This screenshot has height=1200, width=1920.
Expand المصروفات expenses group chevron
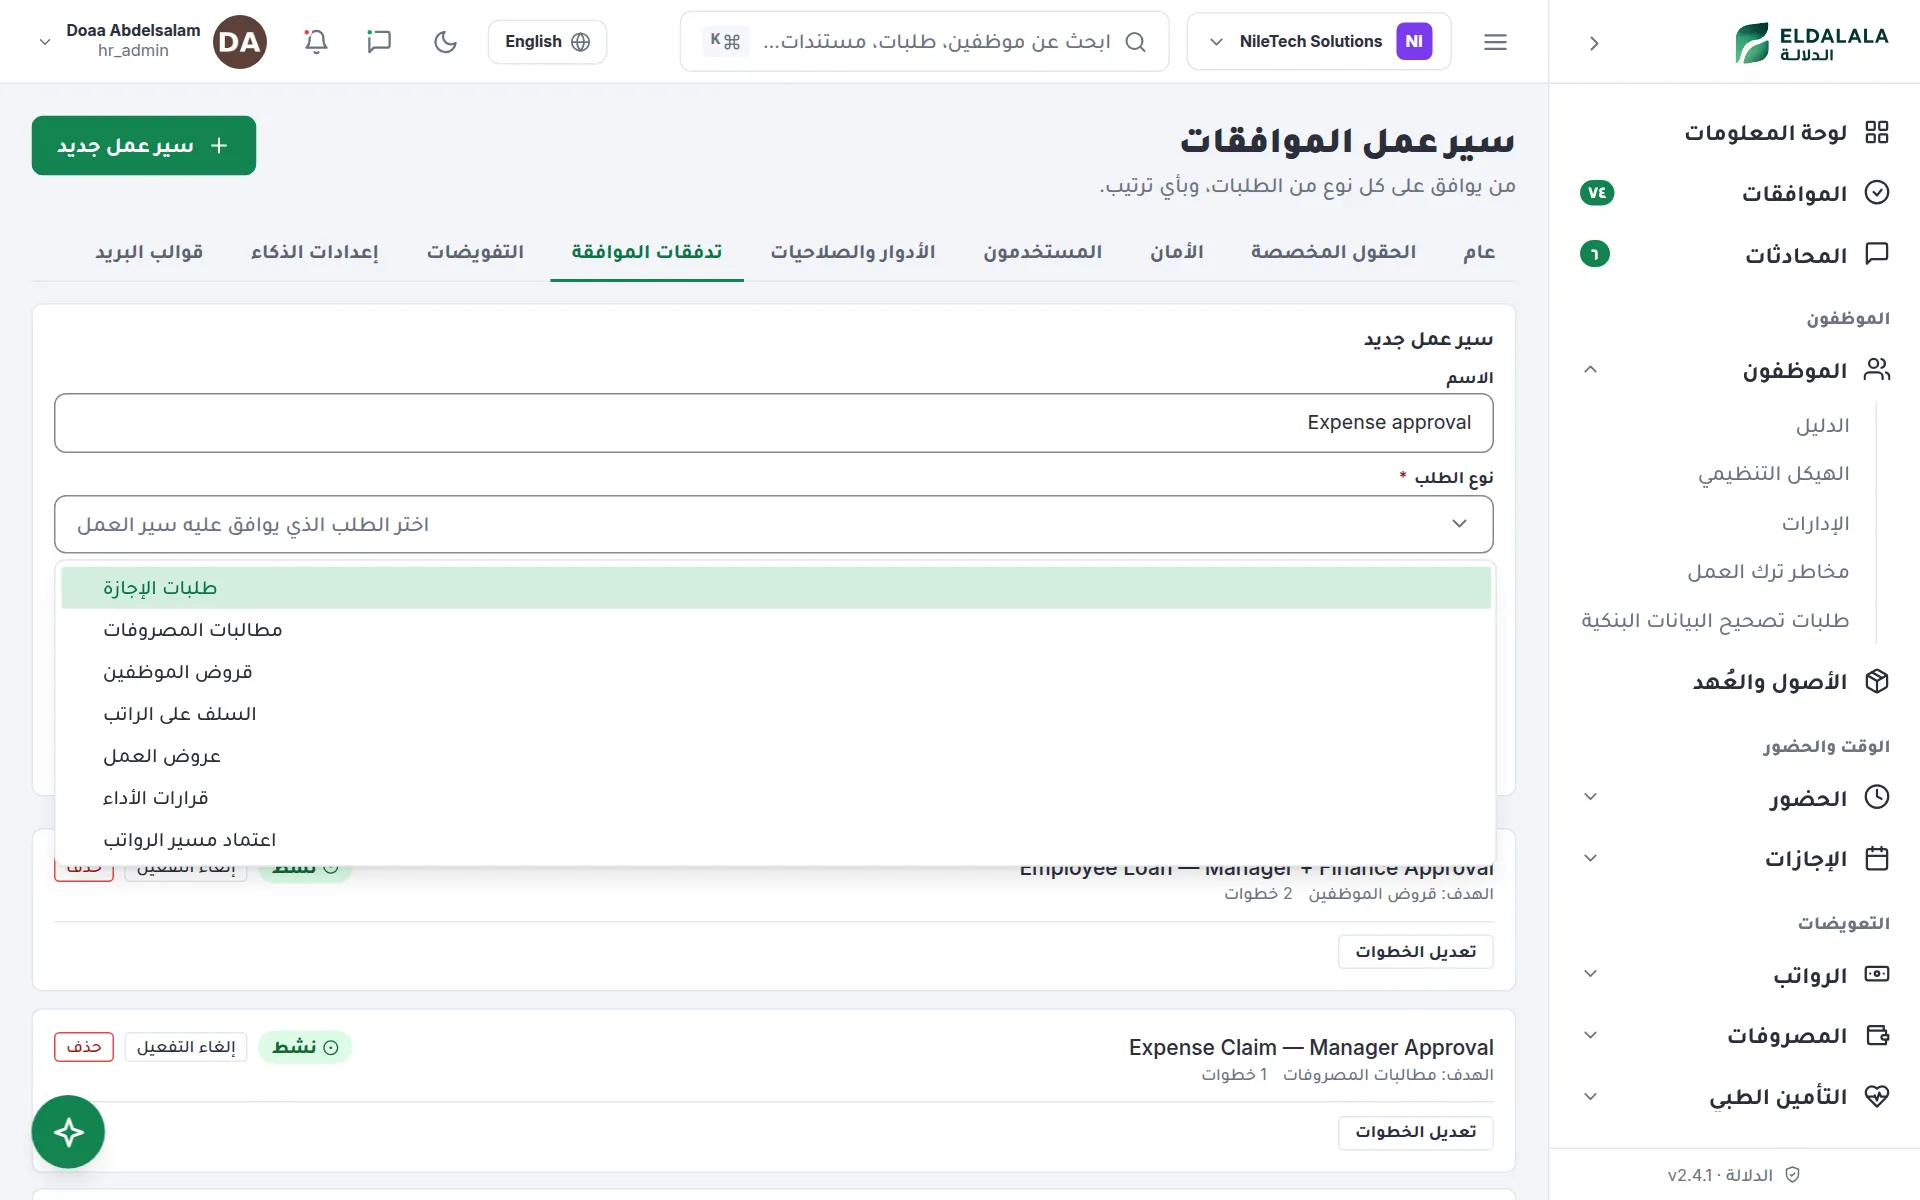[x=1591, y=1035]
